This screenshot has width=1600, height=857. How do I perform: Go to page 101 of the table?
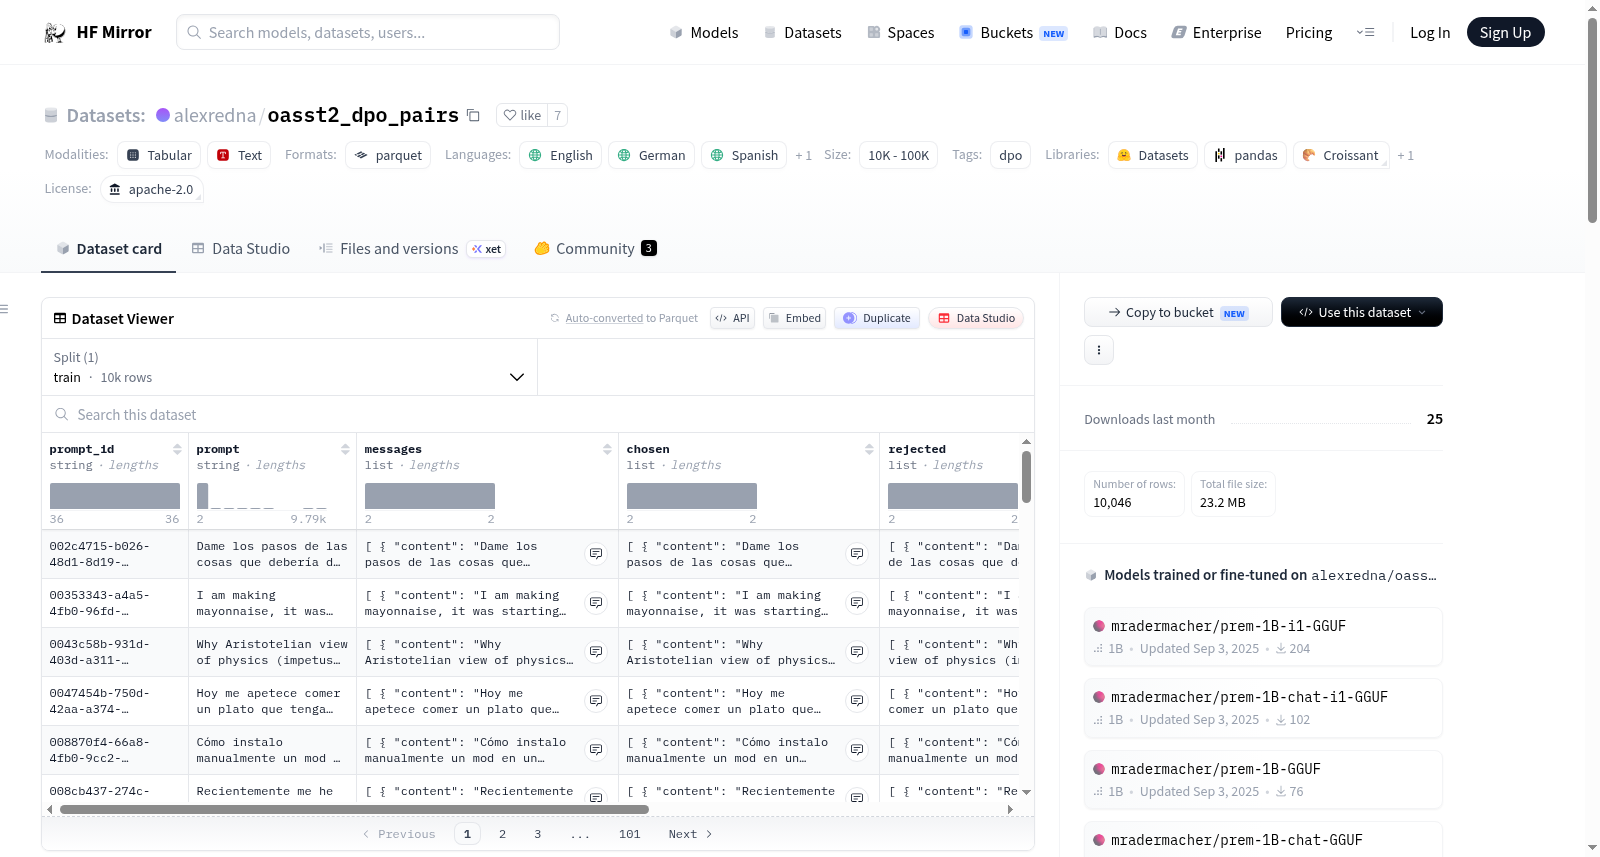pyautogui.click(x=629, y=834)
